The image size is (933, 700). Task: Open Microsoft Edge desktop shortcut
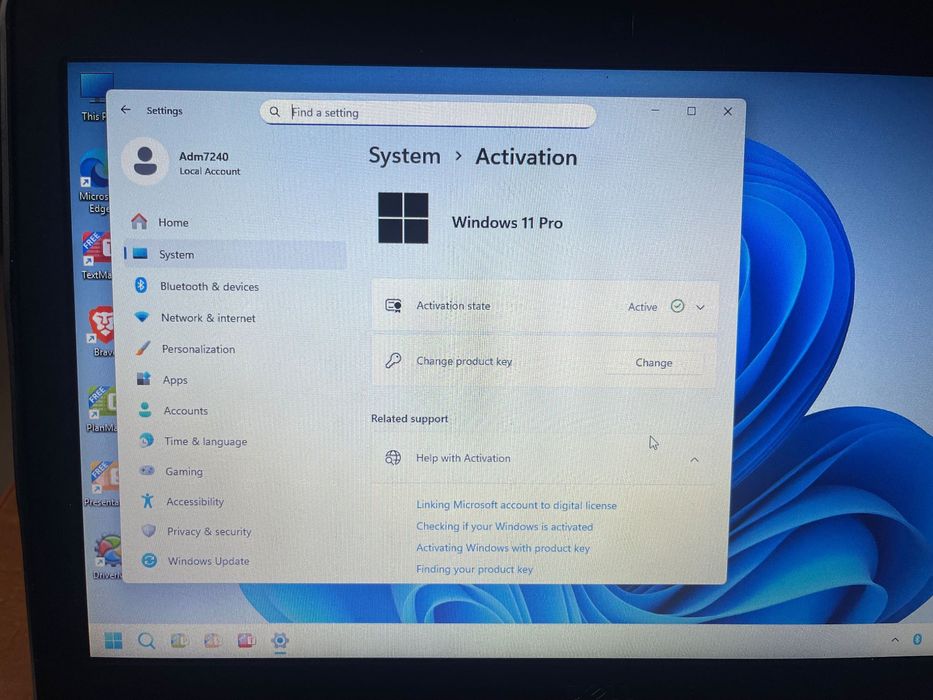point(95,180)
